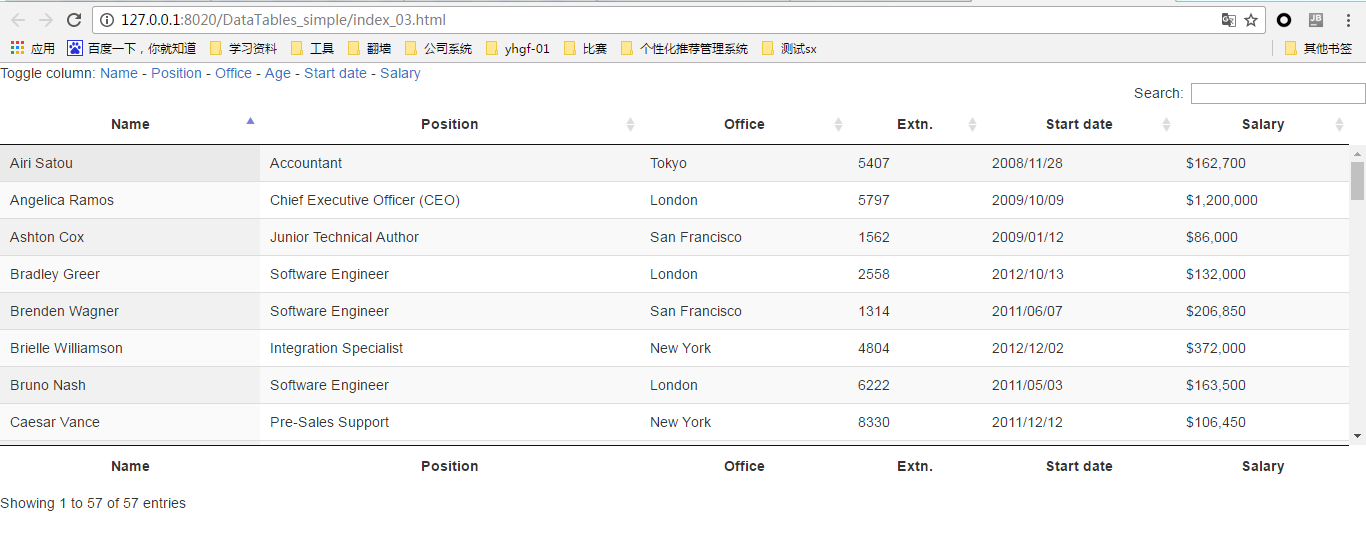The image size is (1366, 549).
Task: Click the translate page icon in address bar
Action: (x=1229, y=20)
